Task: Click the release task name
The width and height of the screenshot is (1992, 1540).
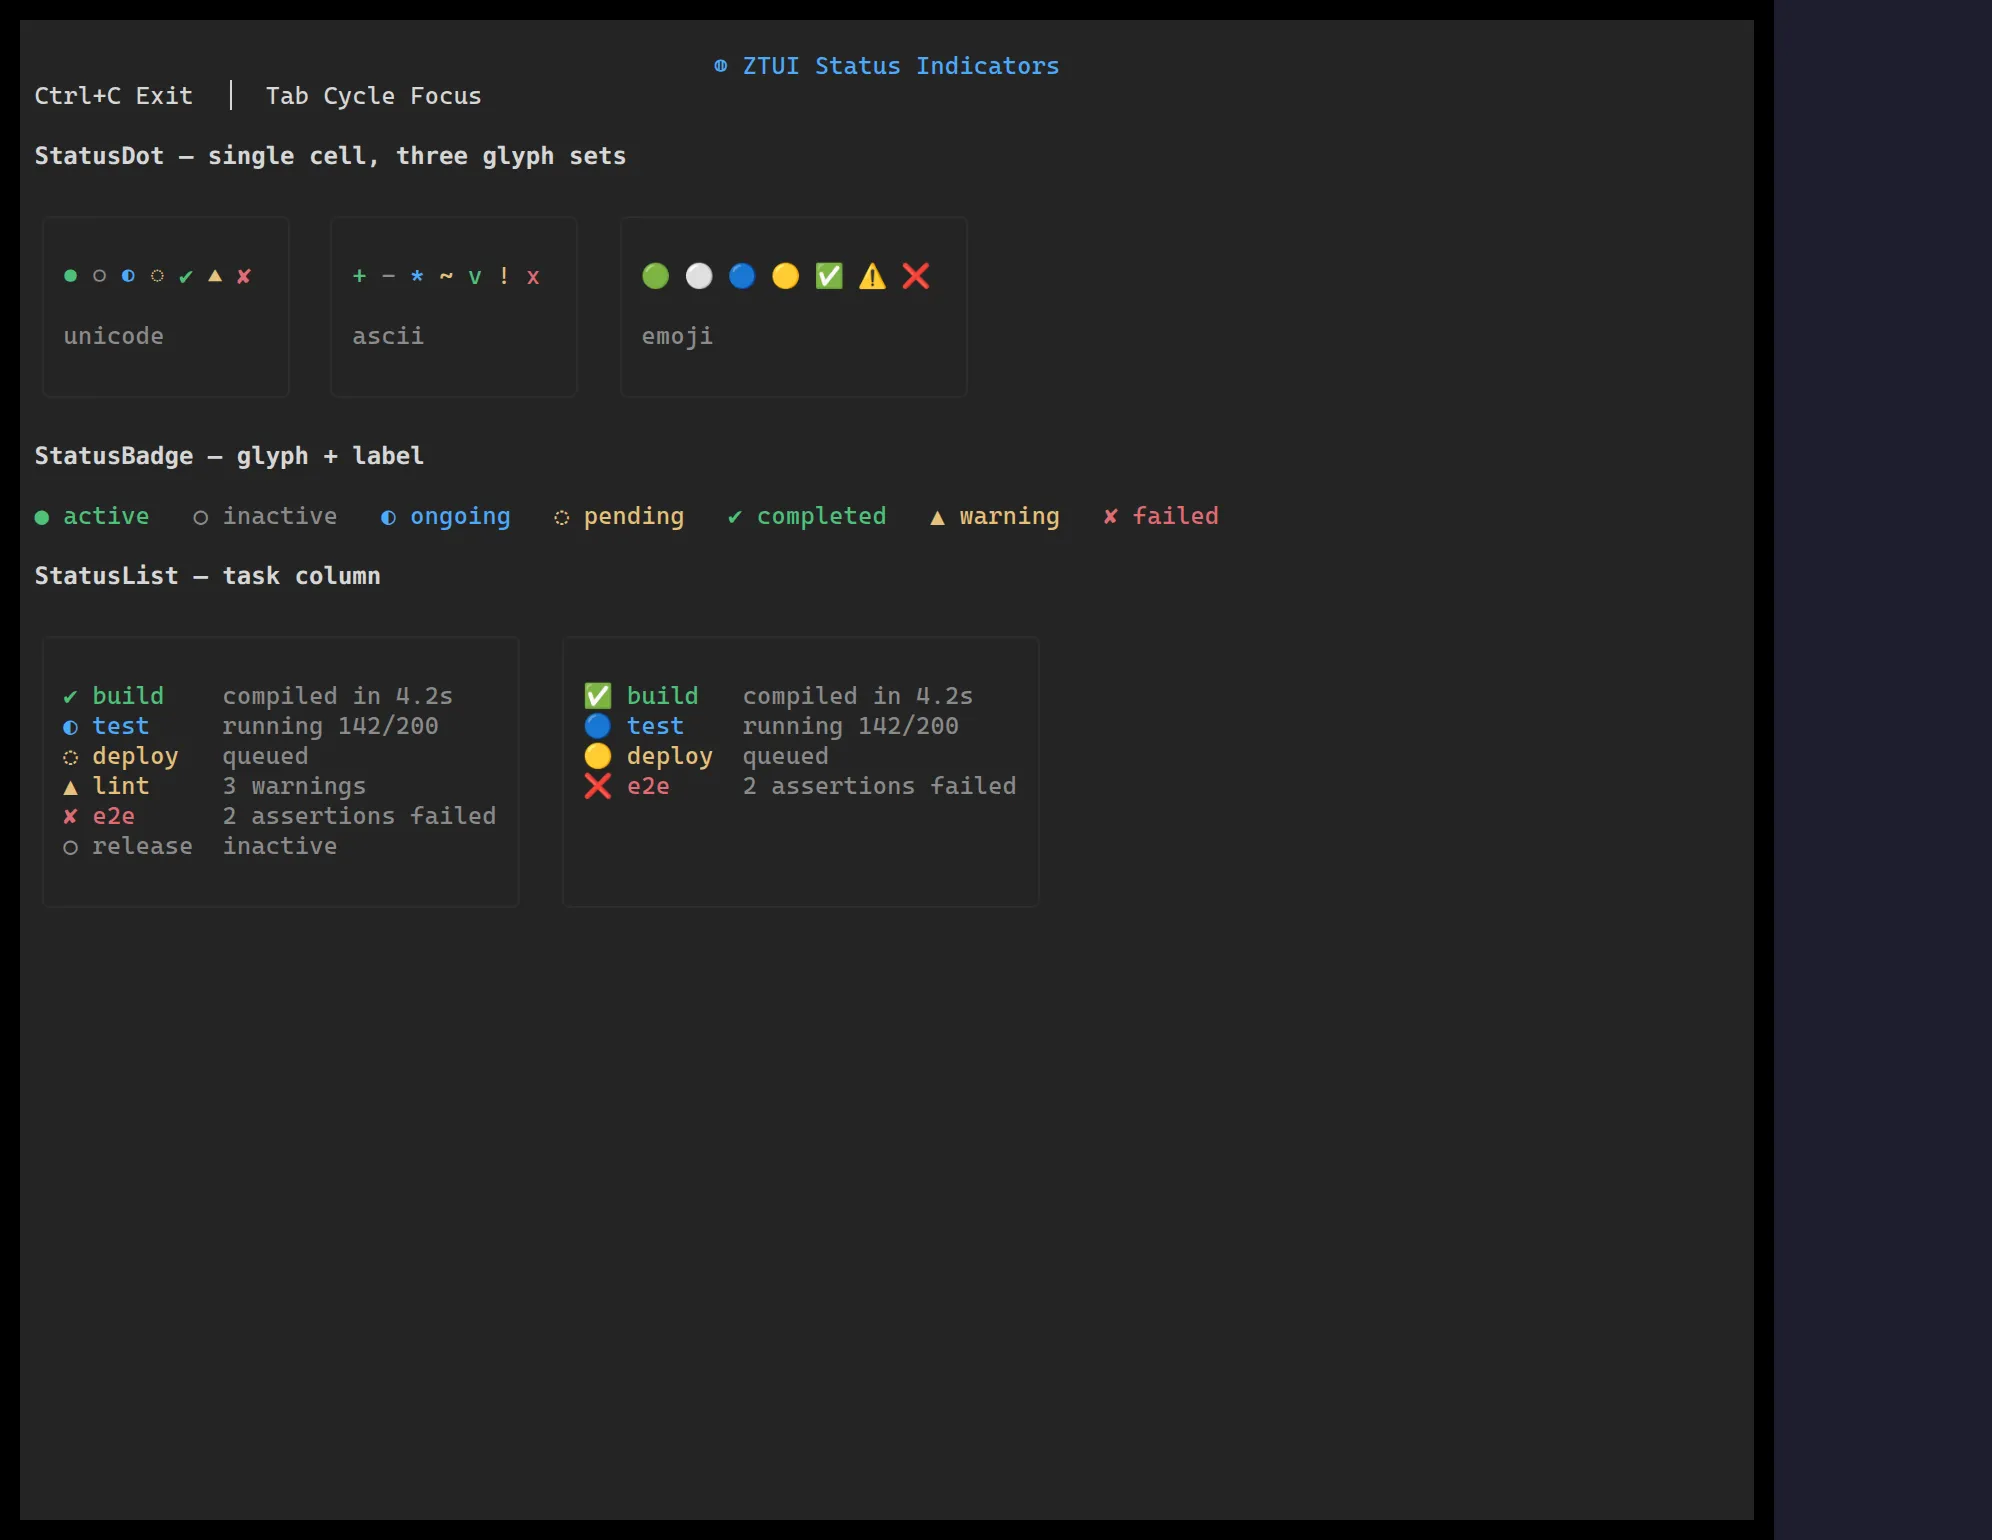Action: 142,846
